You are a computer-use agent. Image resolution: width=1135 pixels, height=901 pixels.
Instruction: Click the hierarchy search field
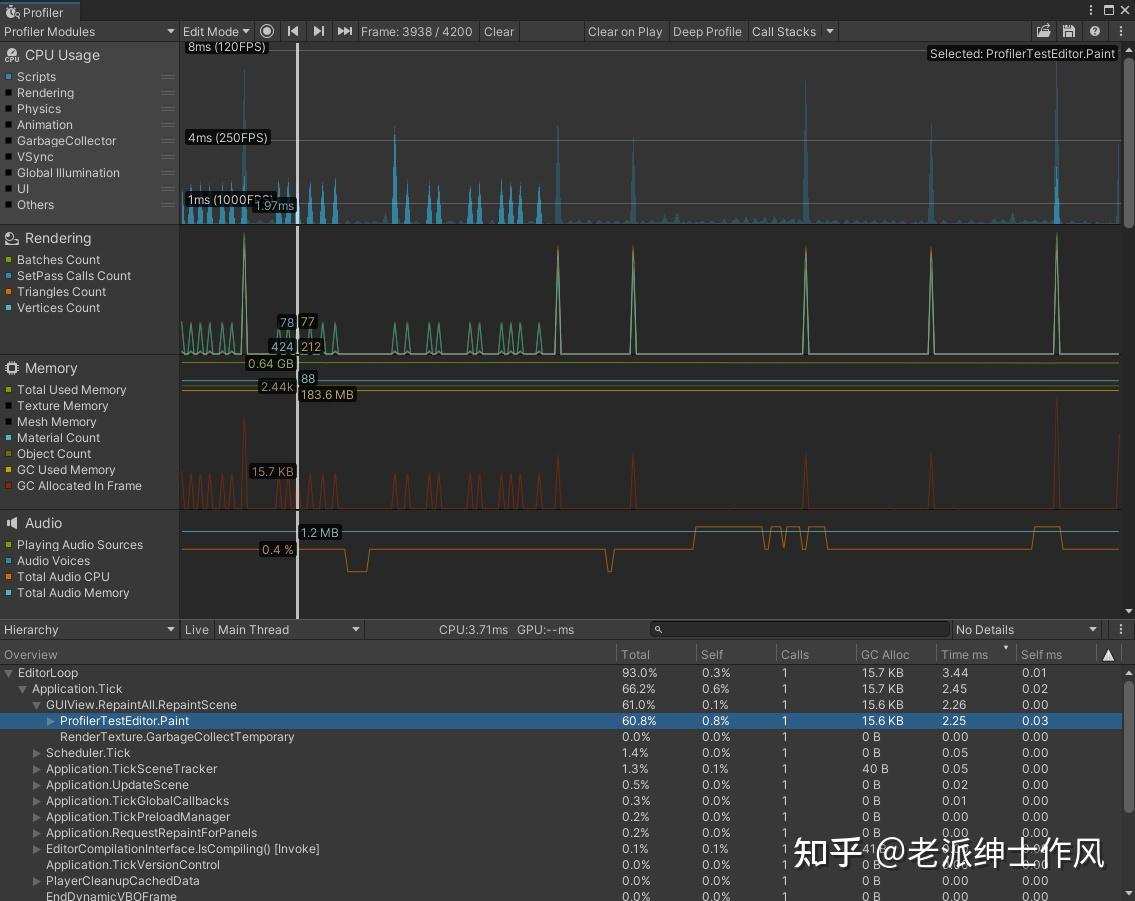(x=800, y=629)
